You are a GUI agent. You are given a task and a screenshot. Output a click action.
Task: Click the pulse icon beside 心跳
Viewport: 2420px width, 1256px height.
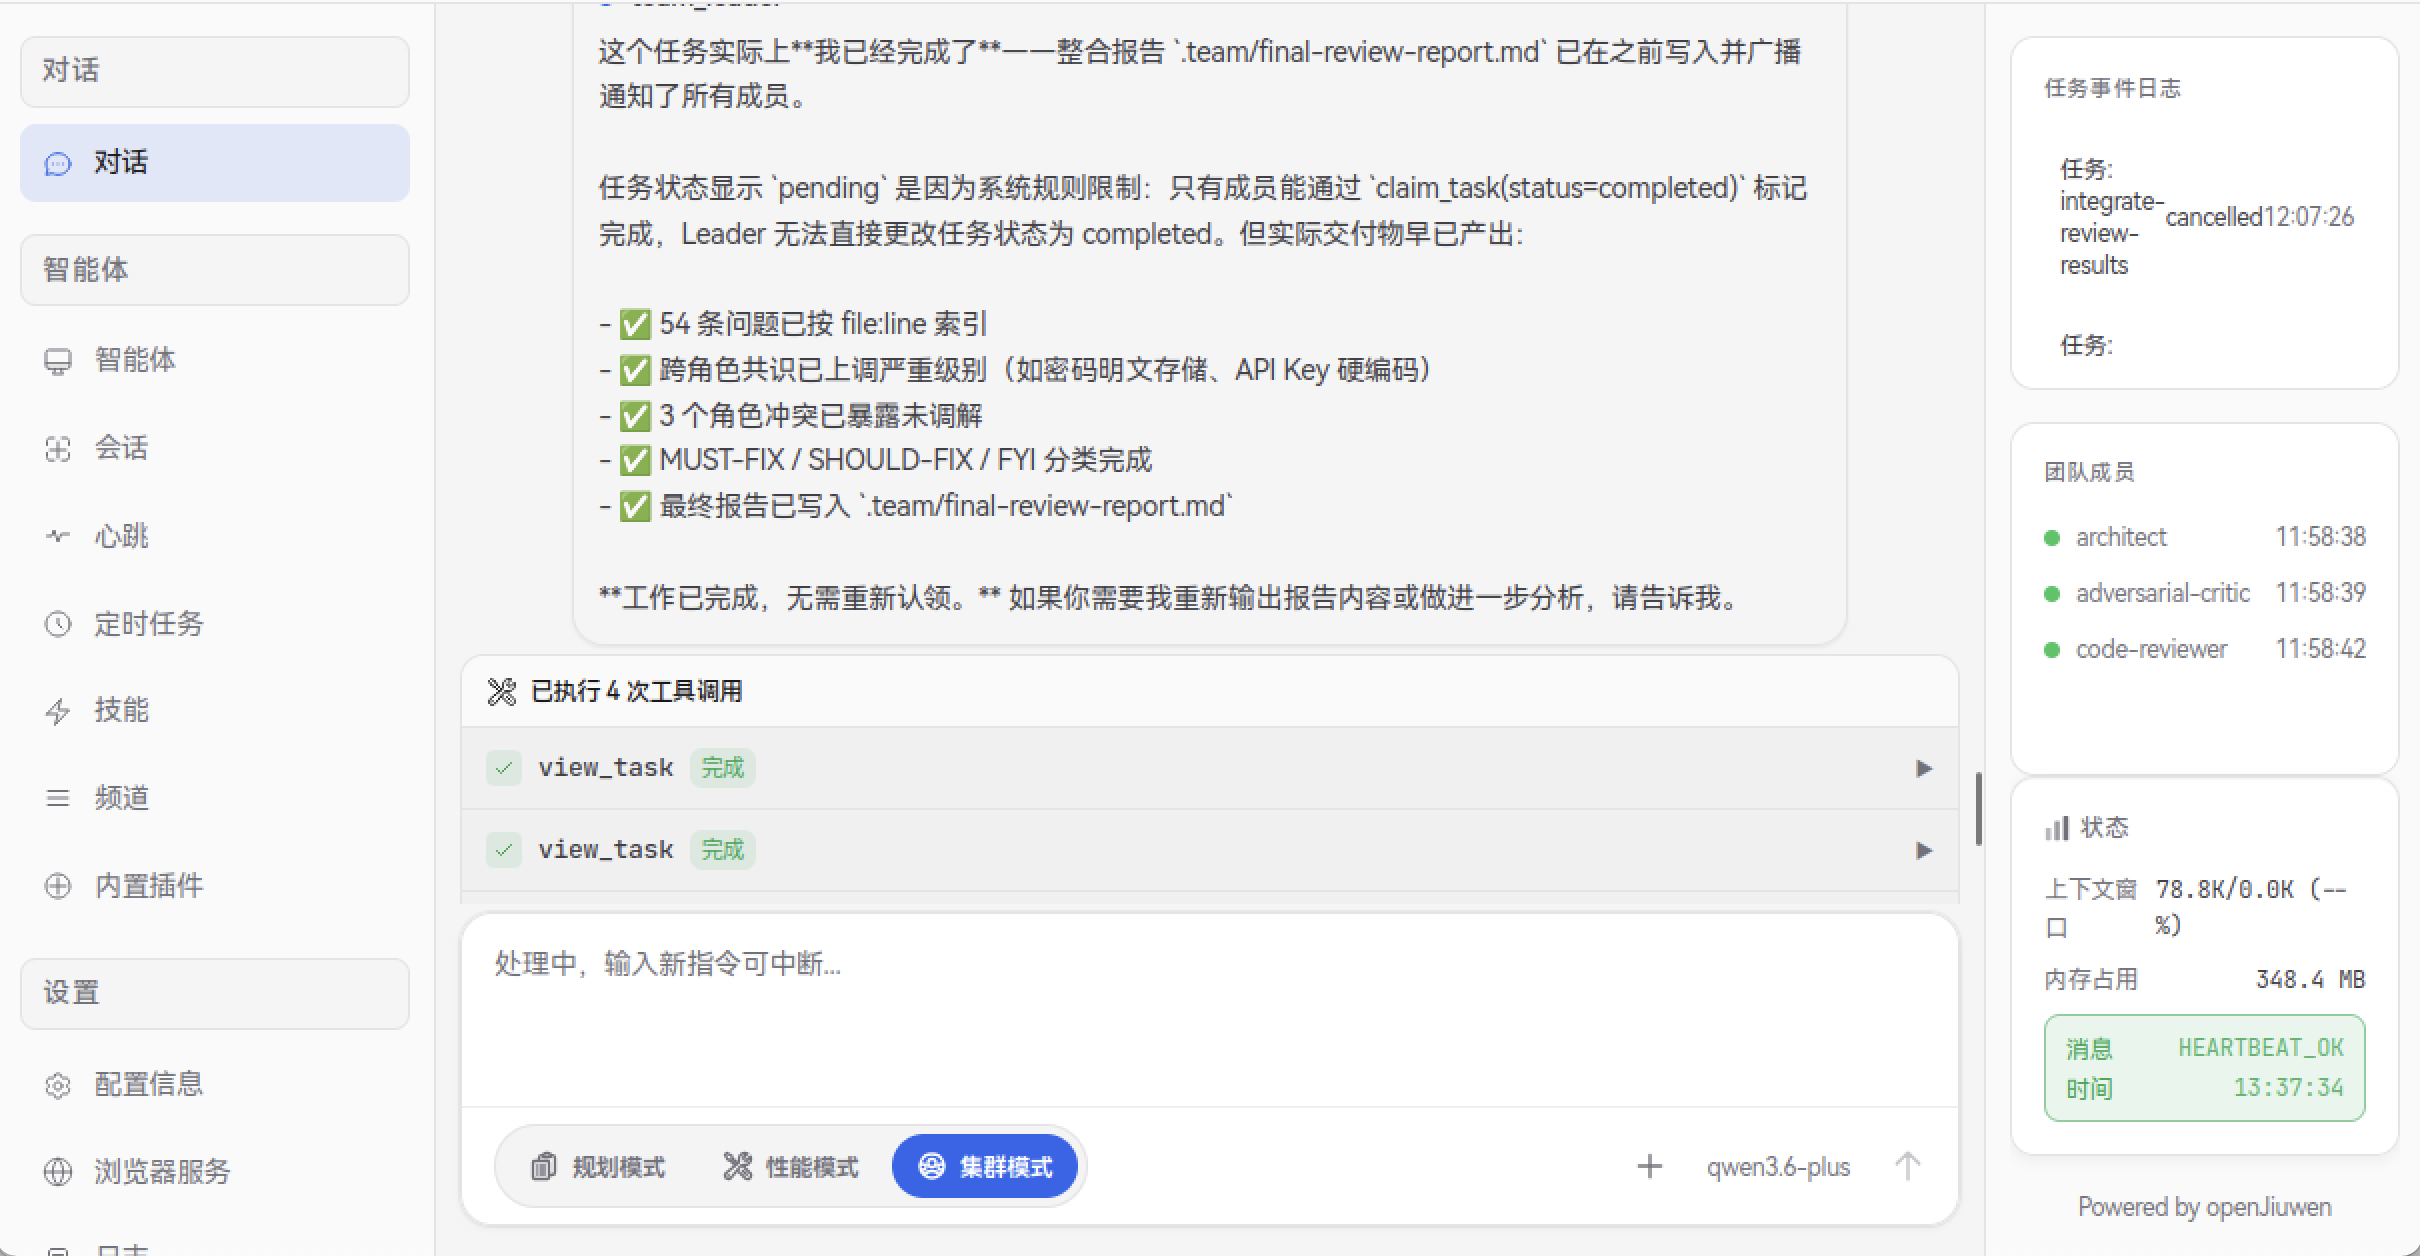[x=58, y=537]
